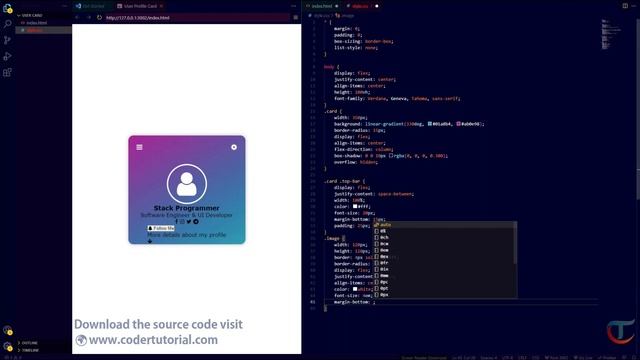Select the 0% suggestion in autocomplete
The height and width of the screenshot is (360, 640).
point(443,231)
